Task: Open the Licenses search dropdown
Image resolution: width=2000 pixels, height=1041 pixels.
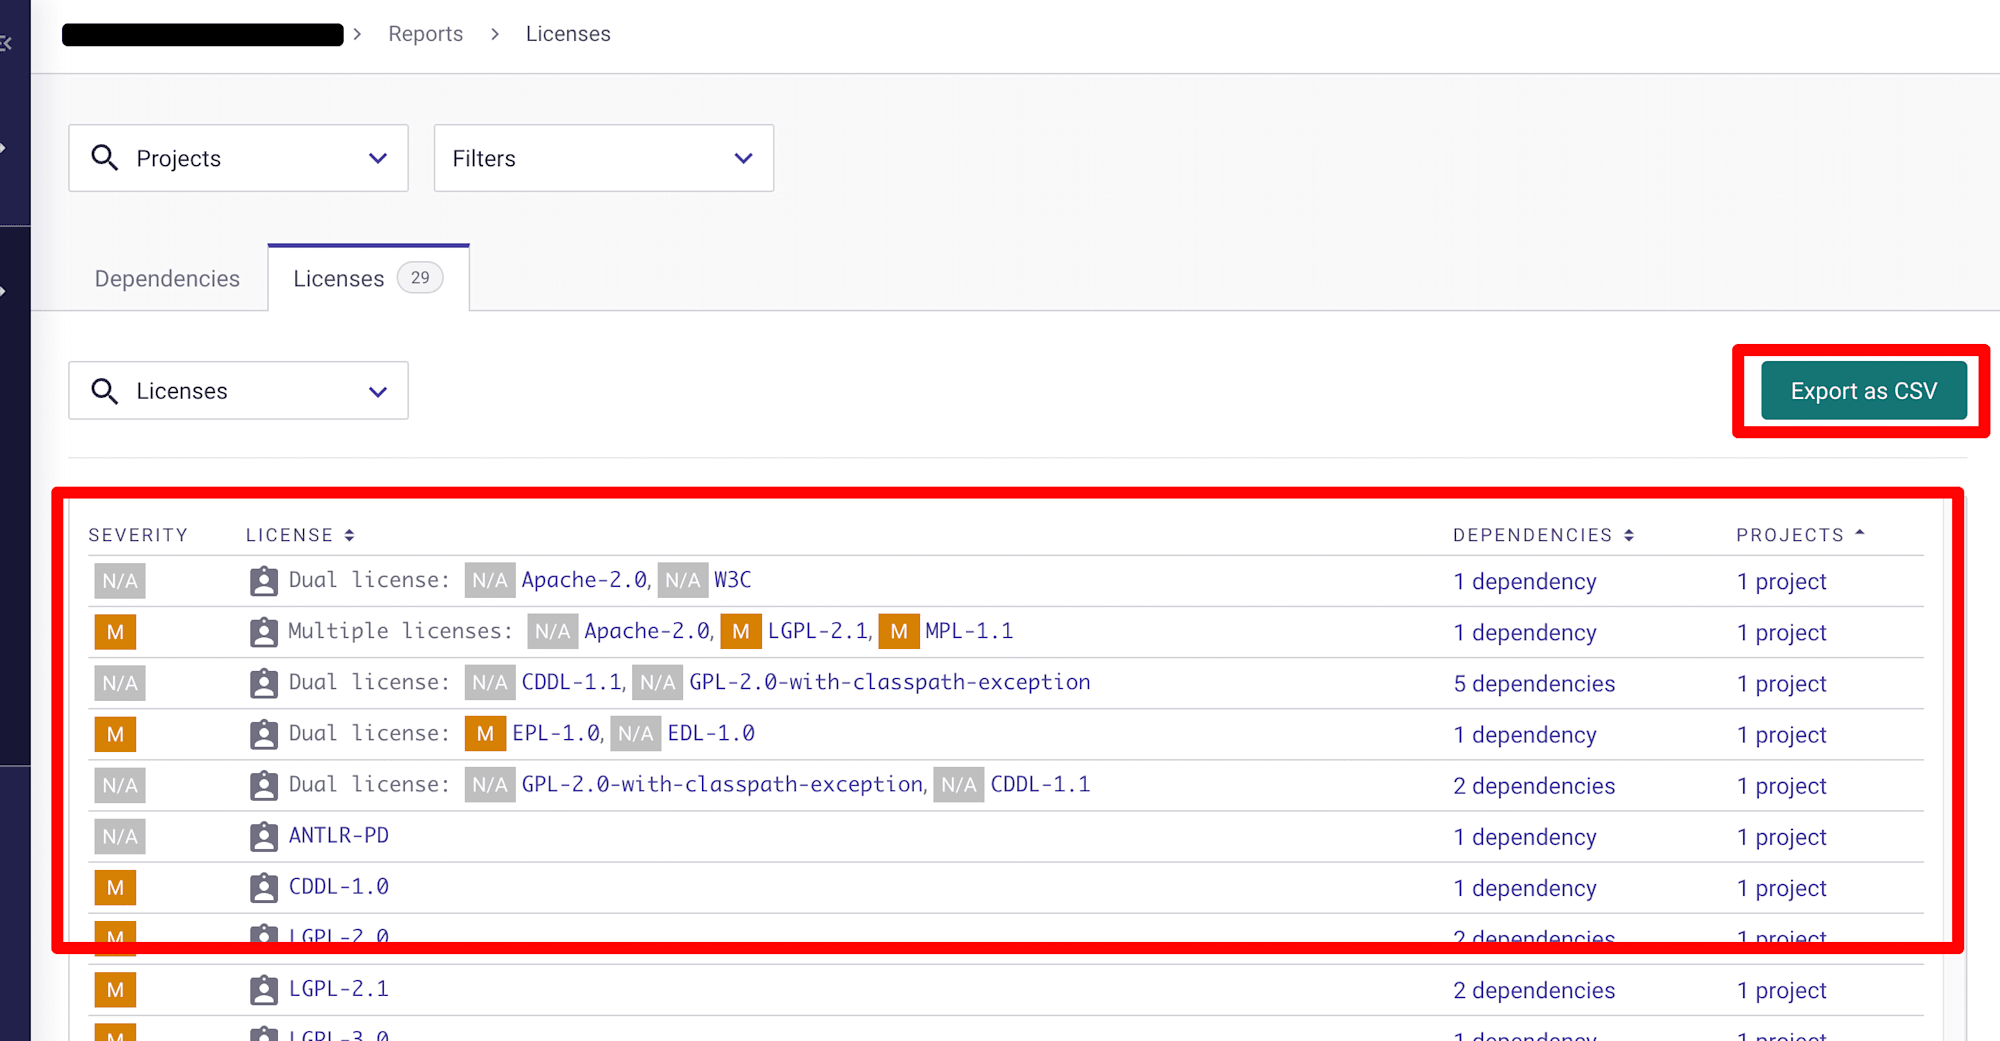Action: tap(238, 391)
